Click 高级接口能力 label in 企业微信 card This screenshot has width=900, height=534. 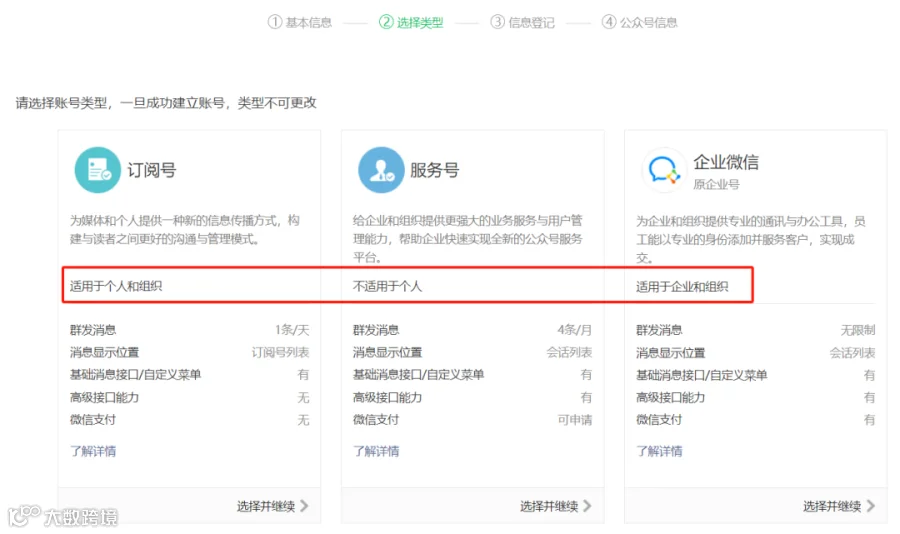(670, 397)
